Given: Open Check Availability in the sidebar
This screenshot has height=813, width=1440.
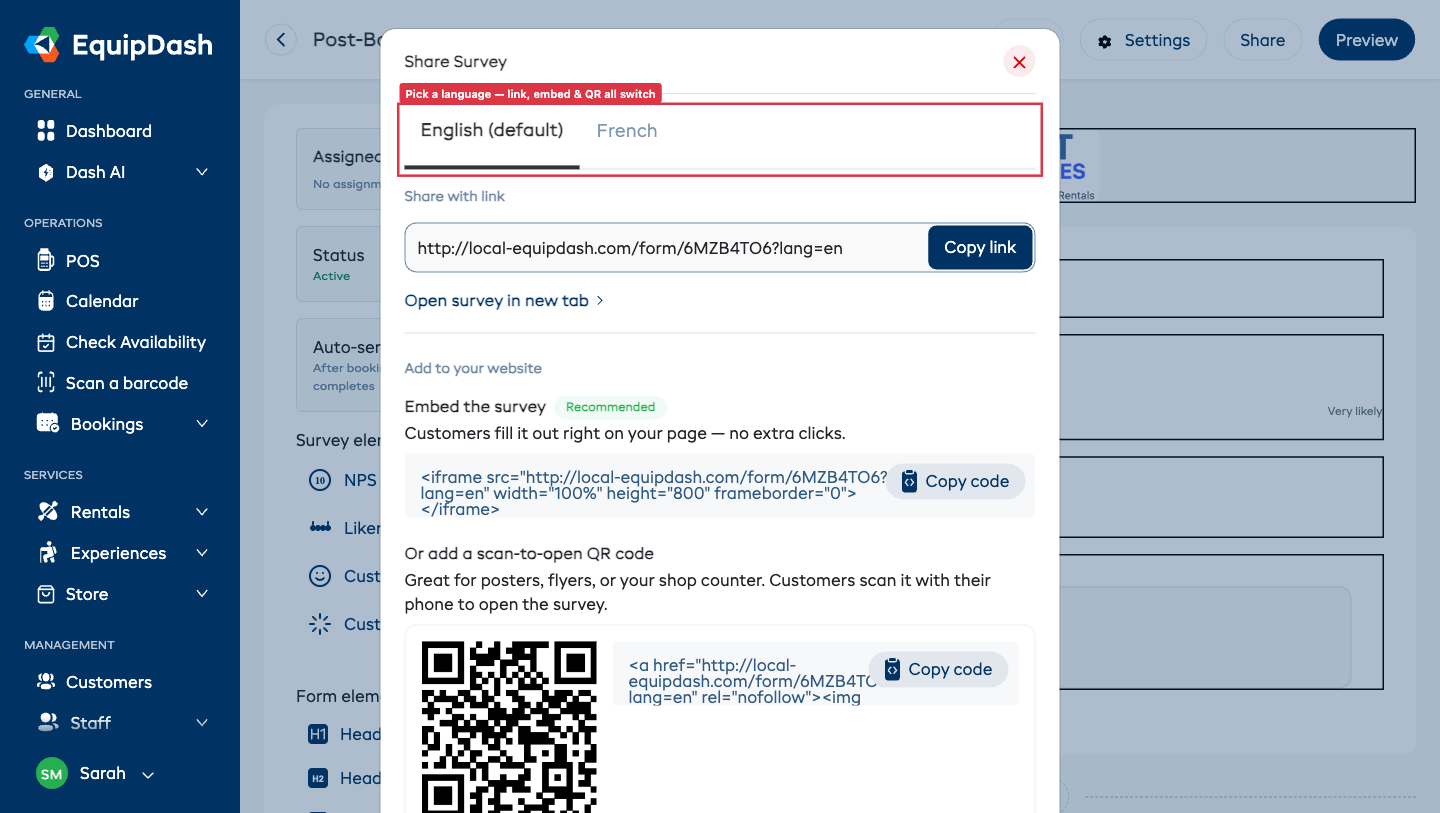Looking at the screenshot, I should coord(135,342).
